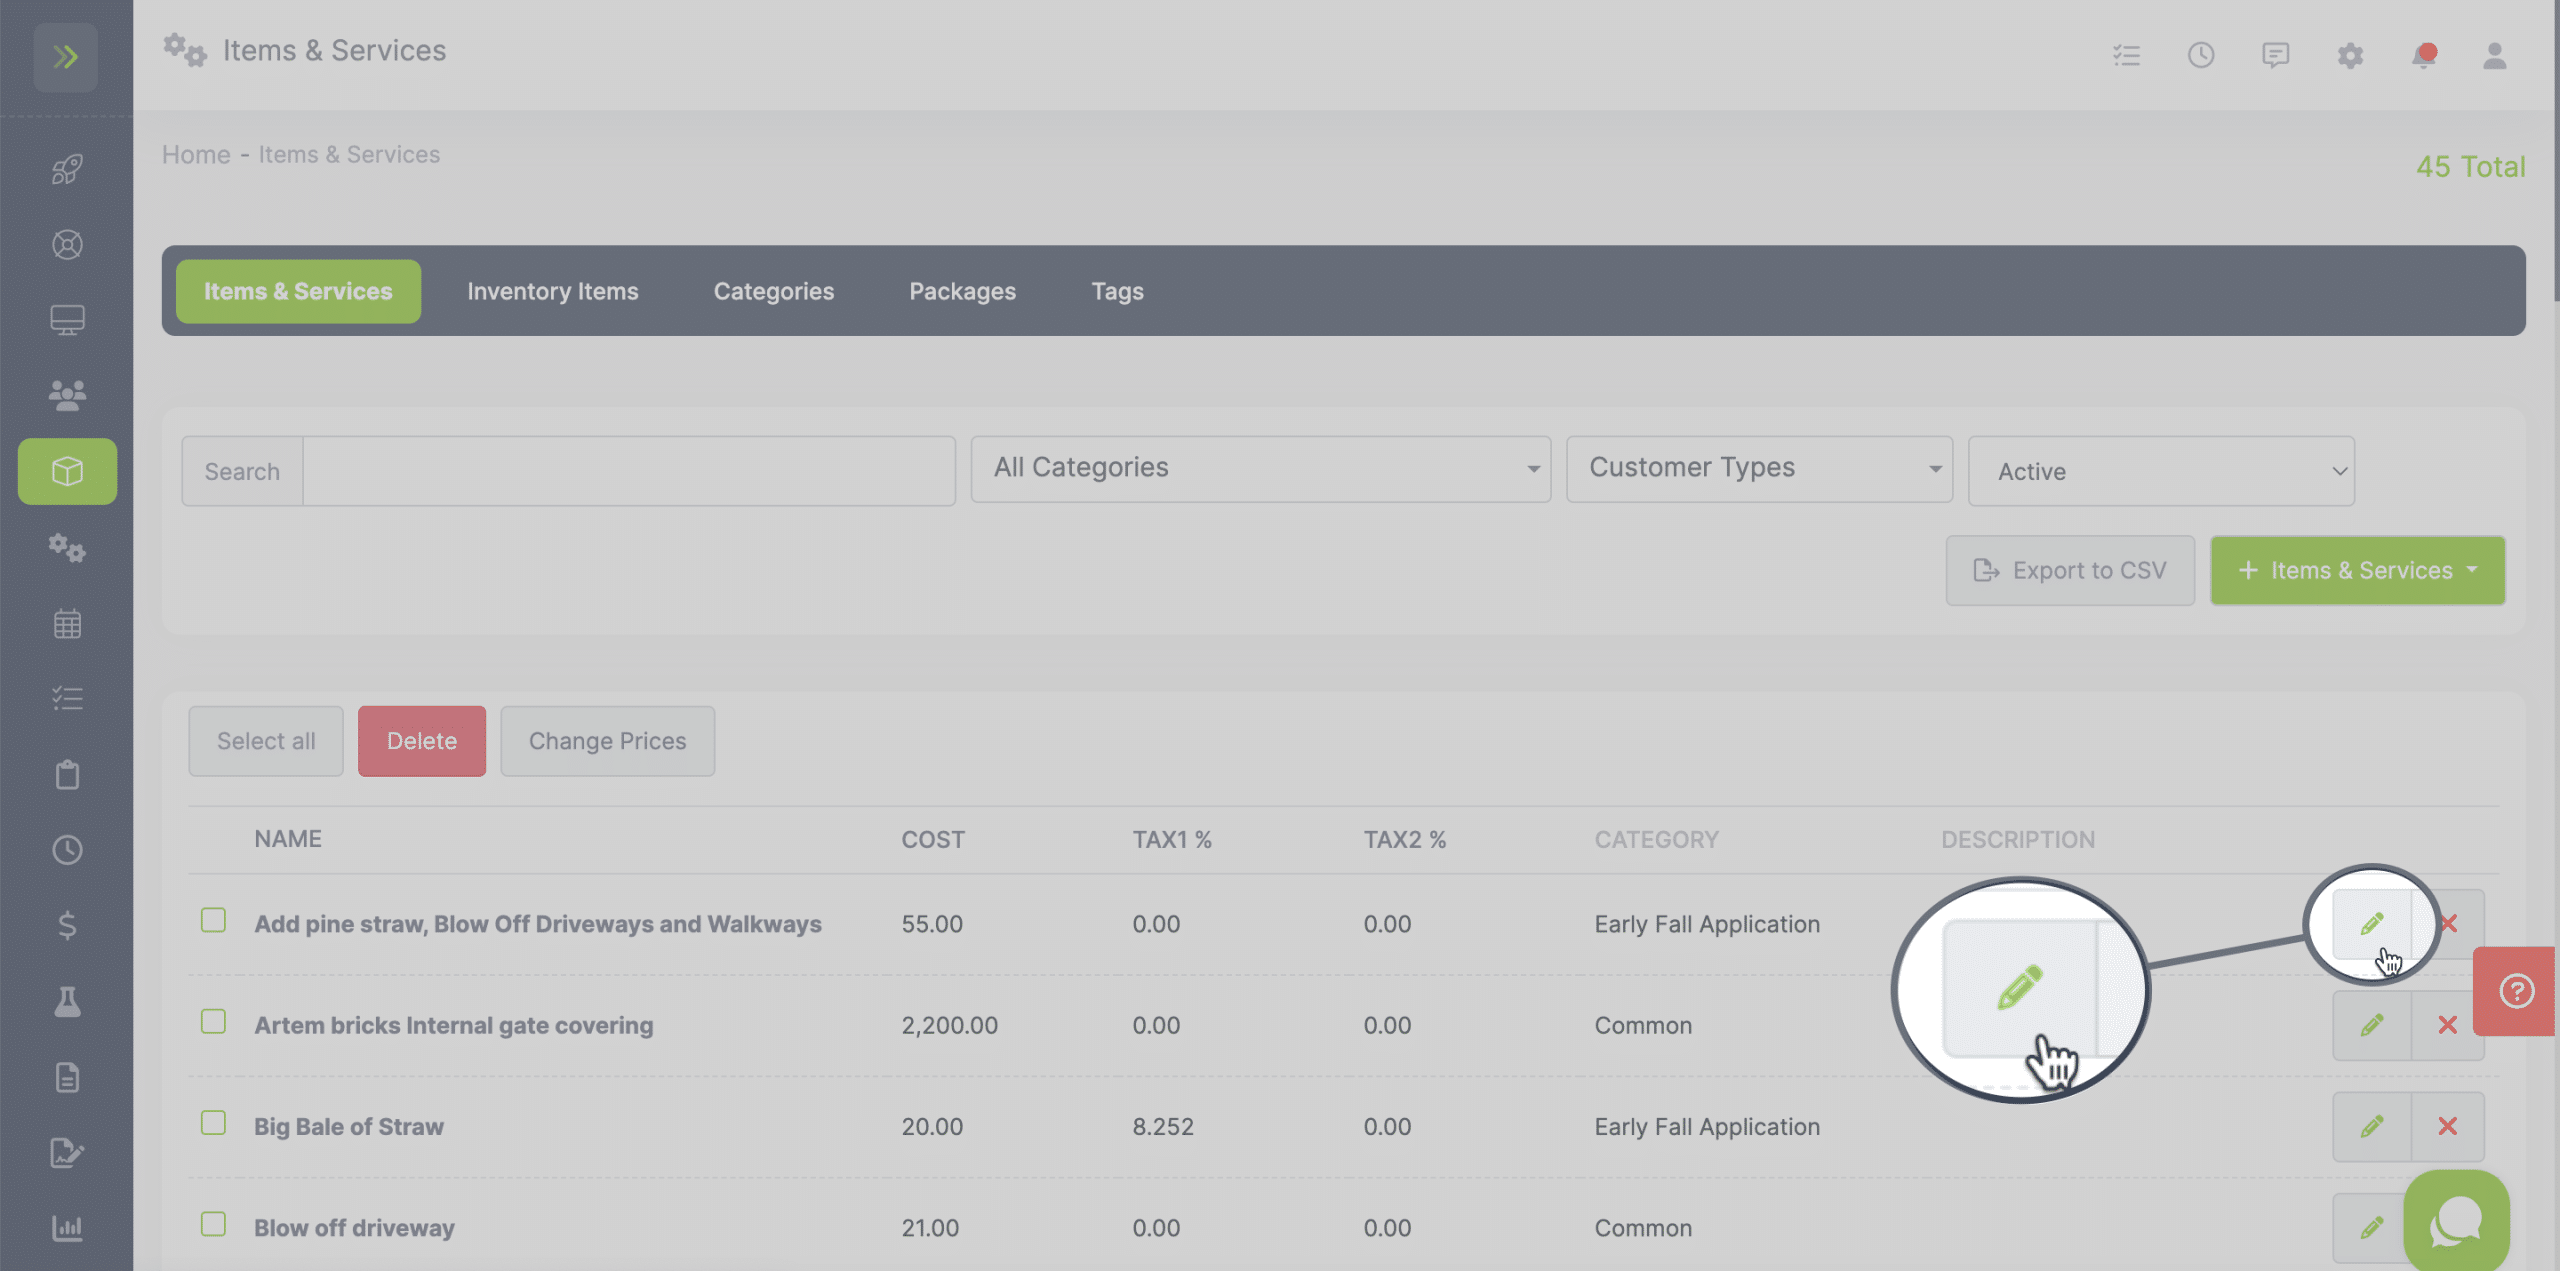Click into the Search input field

pyautogui.click(x=629, y=471)
